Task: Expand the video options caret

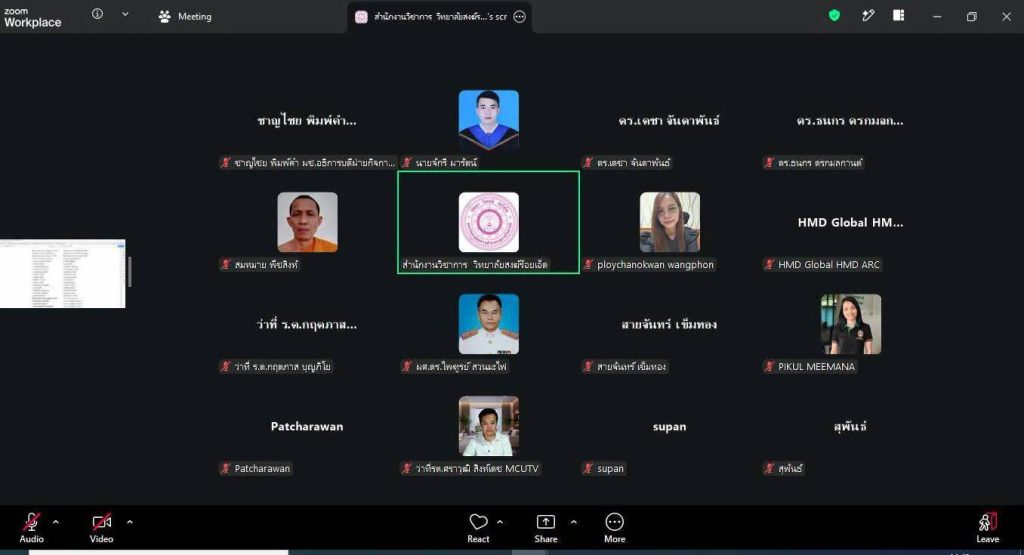Action: [x=129, y=522]
